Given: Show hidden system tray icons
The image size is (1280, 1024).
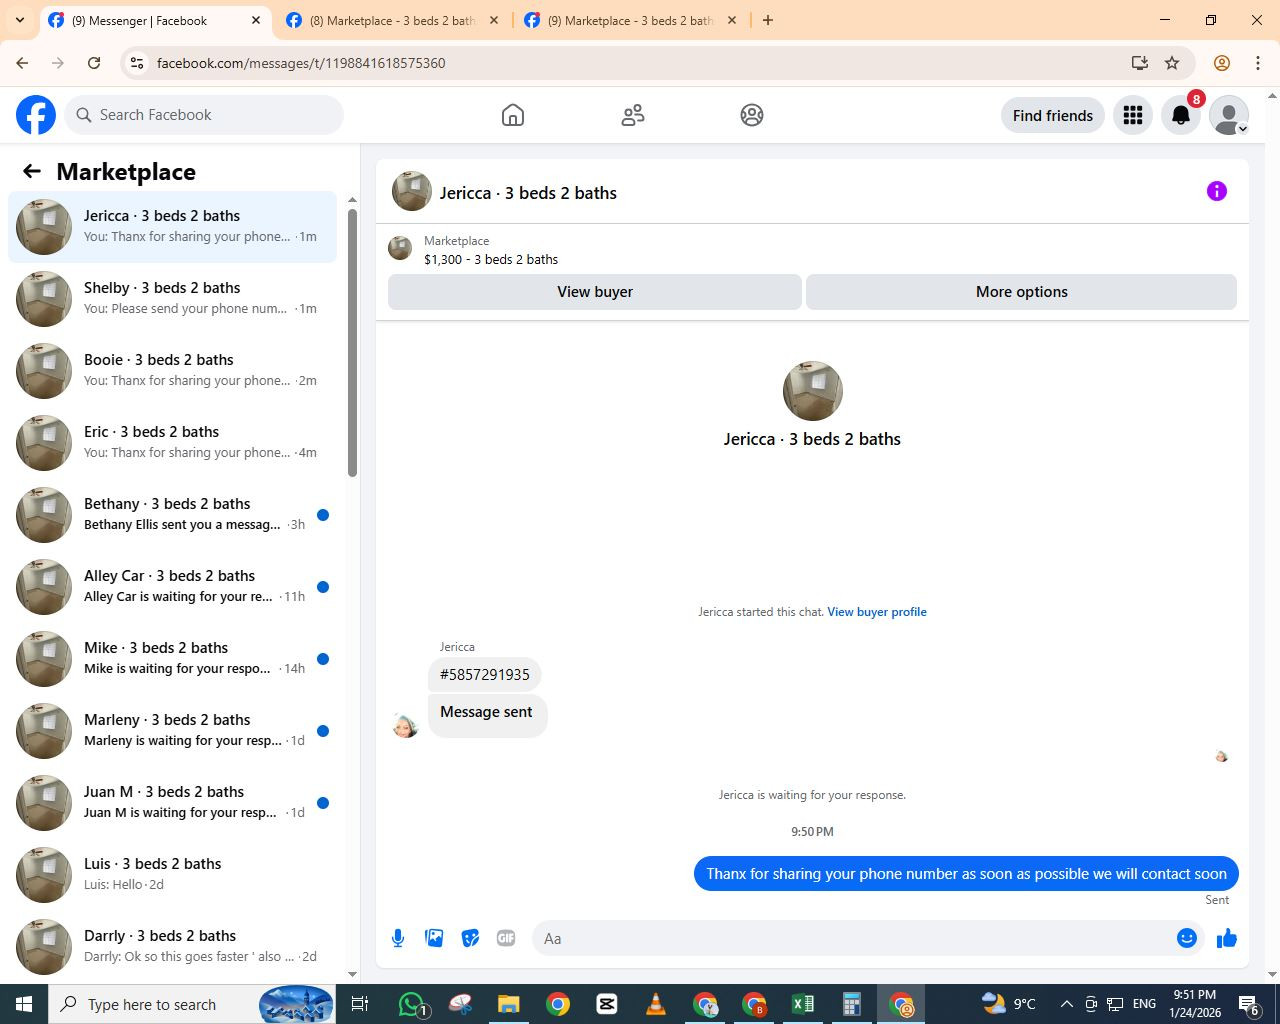Looking at the screenshot, I should (x=1066, y=1004).
